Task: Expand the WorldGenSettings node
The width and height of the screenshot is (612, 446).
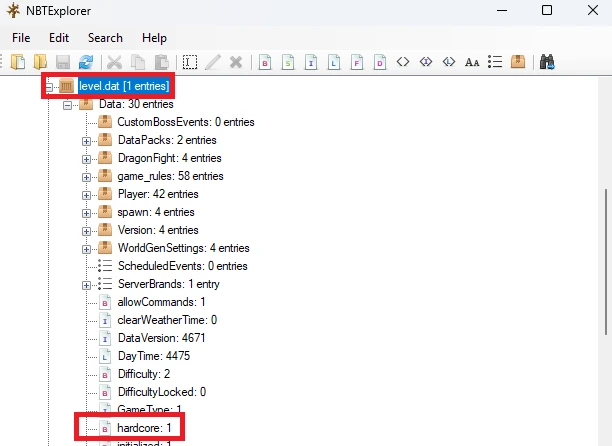Action: pos(86,249)
